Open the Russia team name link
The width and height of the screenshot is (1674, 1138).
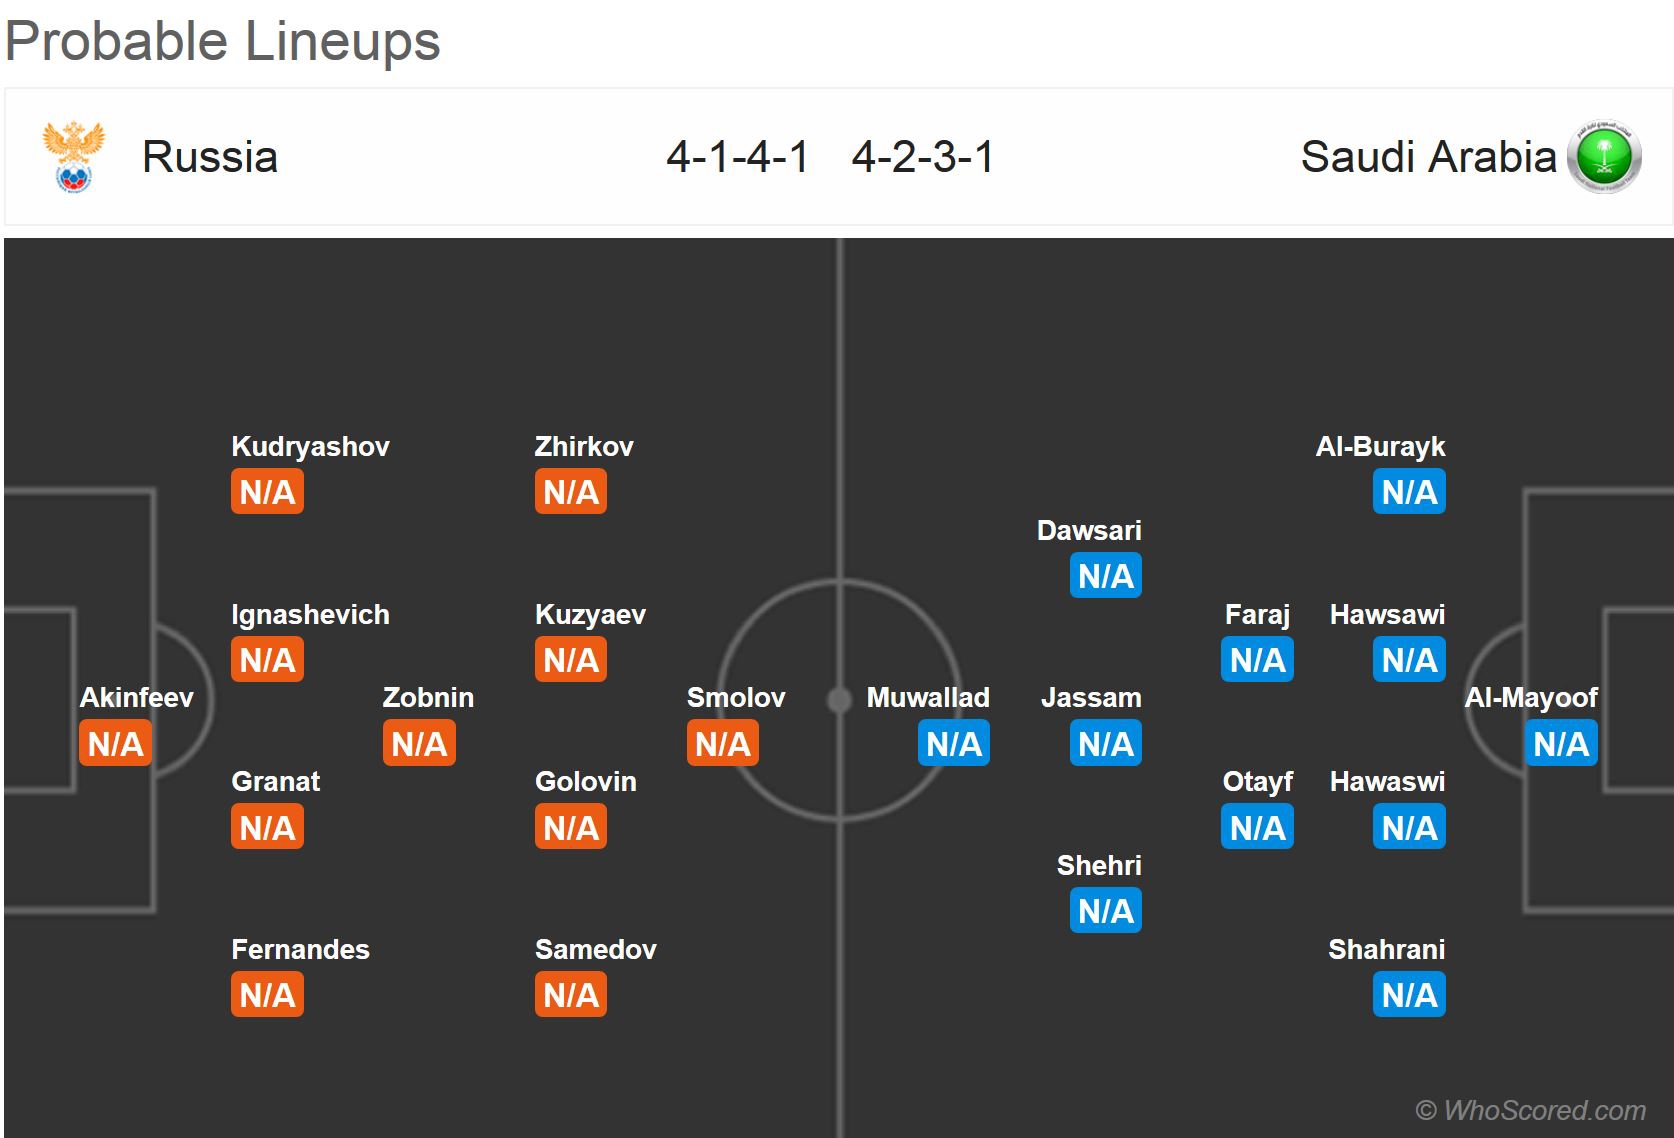click(210, 157)
